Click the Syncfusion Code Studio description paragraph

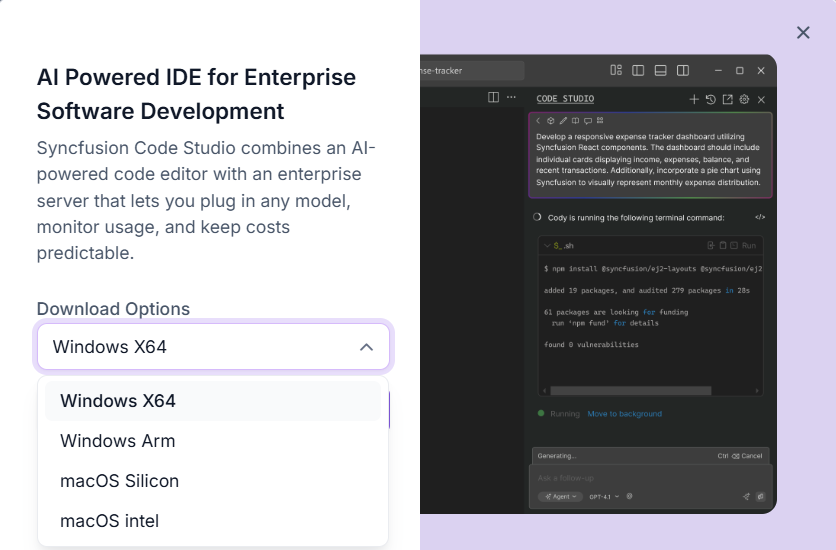click(x=206, y=200)
